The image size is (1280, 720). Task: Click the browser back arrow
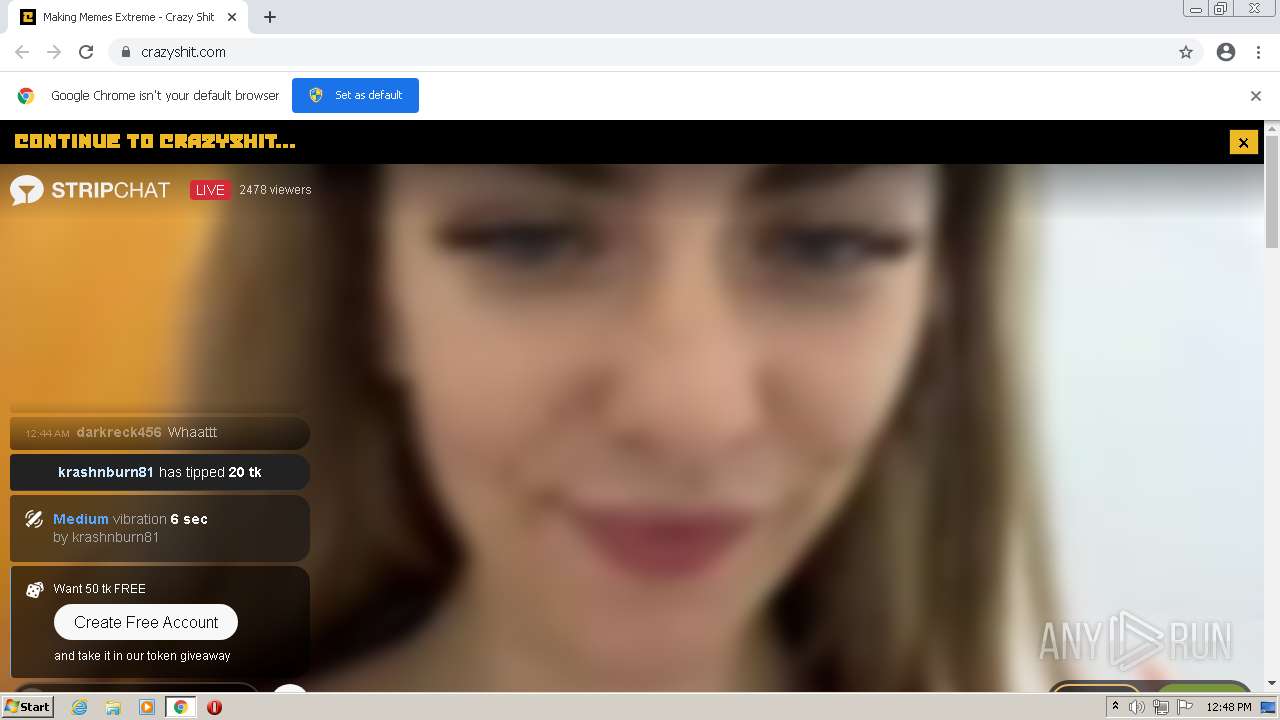[22, 52]
